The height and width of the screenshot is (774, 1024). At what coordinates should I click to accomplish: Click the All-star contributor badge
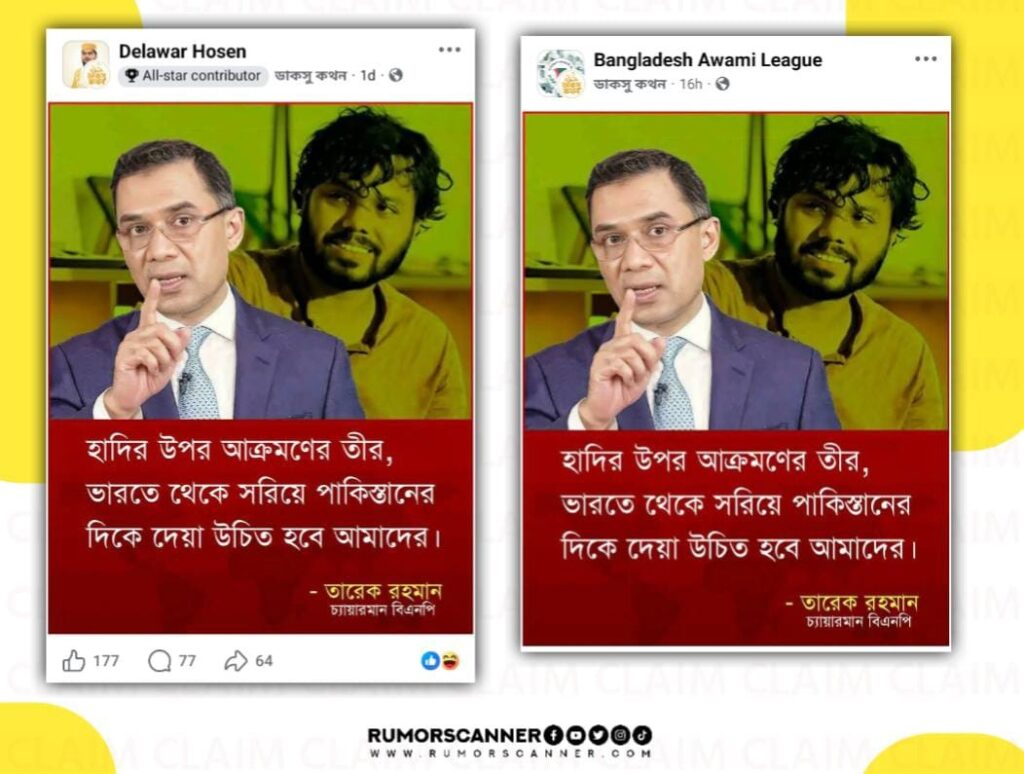[x=193, y=76]
